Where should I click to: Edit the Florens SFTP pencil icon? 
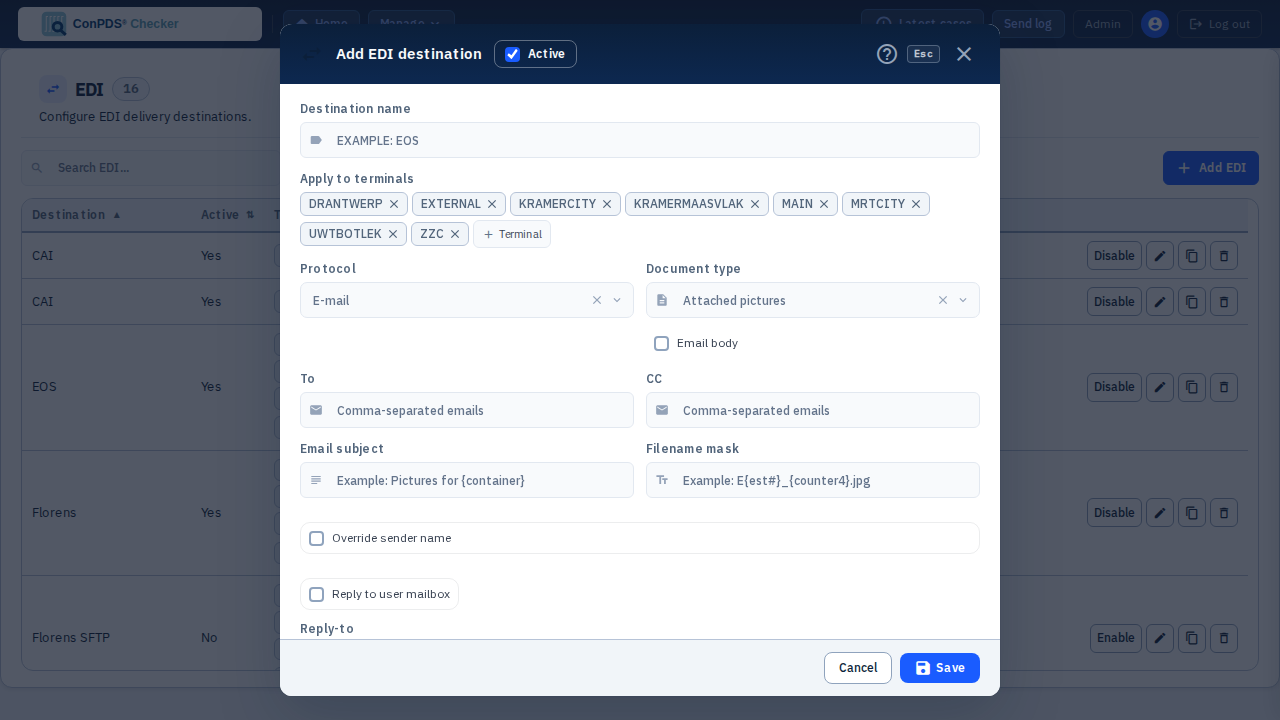(1160, 638)
